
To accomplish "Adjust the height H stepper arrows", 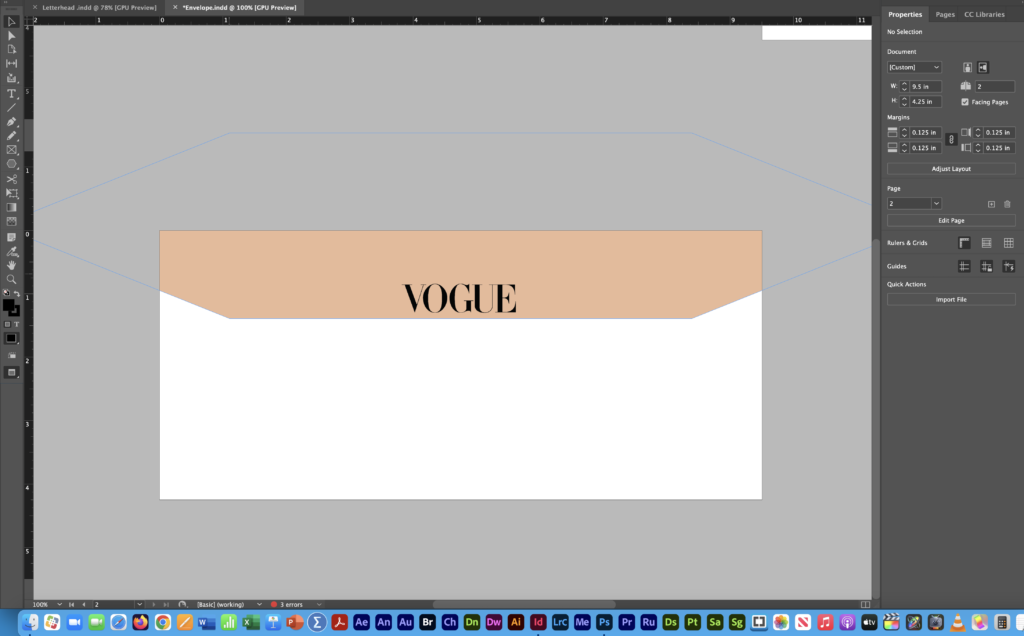I will pyautogui.click(x=904, y=102).
